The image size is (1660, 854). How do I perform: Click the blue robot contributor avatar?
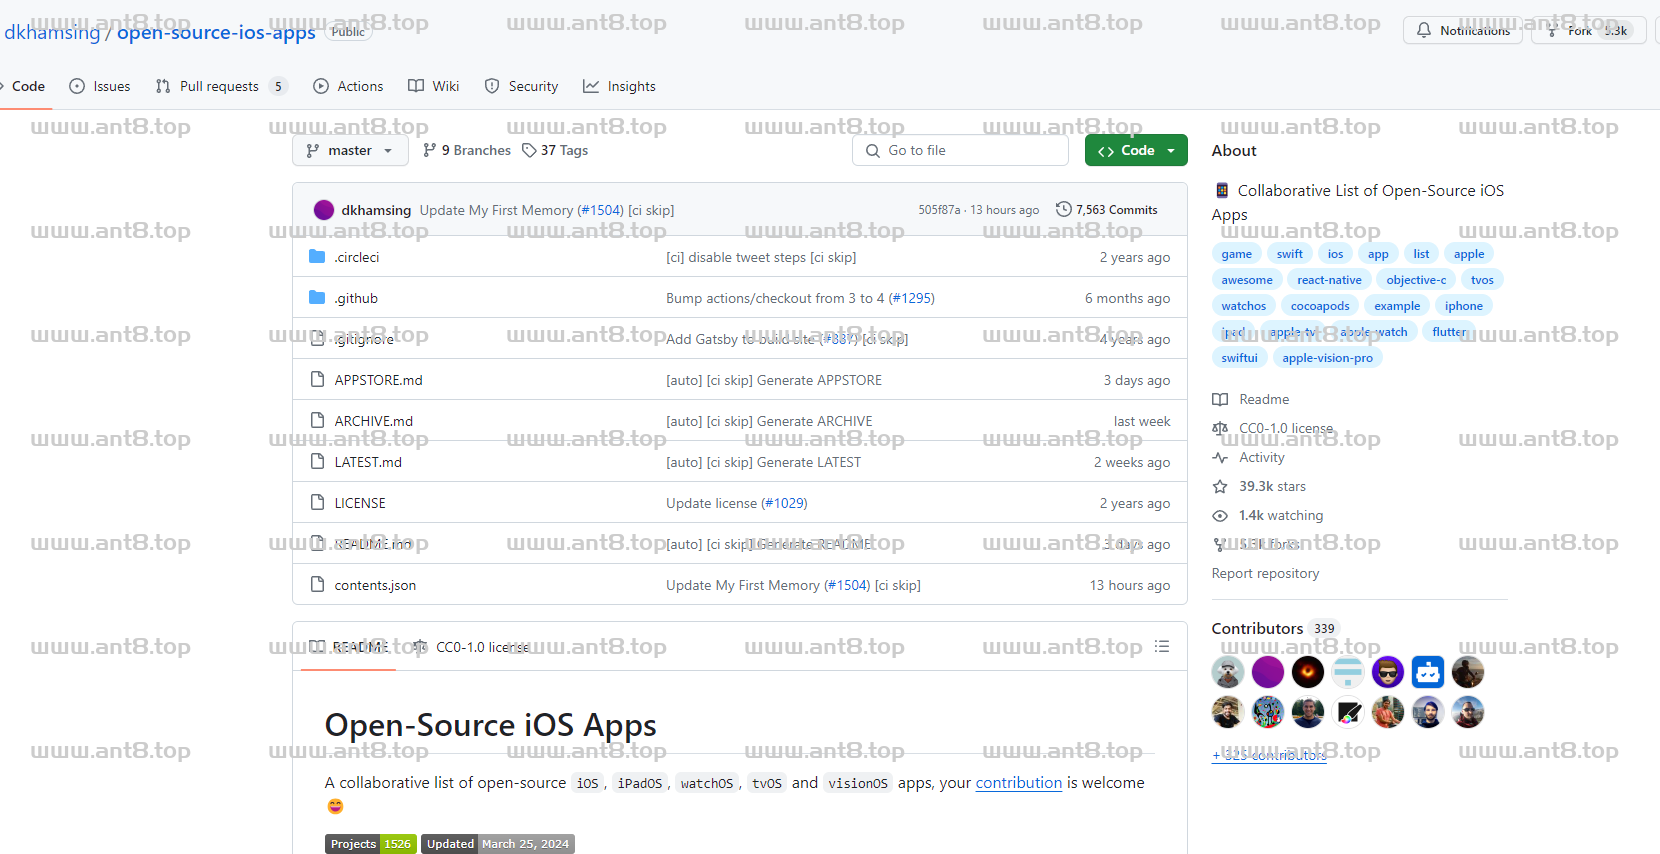tap(1427, 672)
